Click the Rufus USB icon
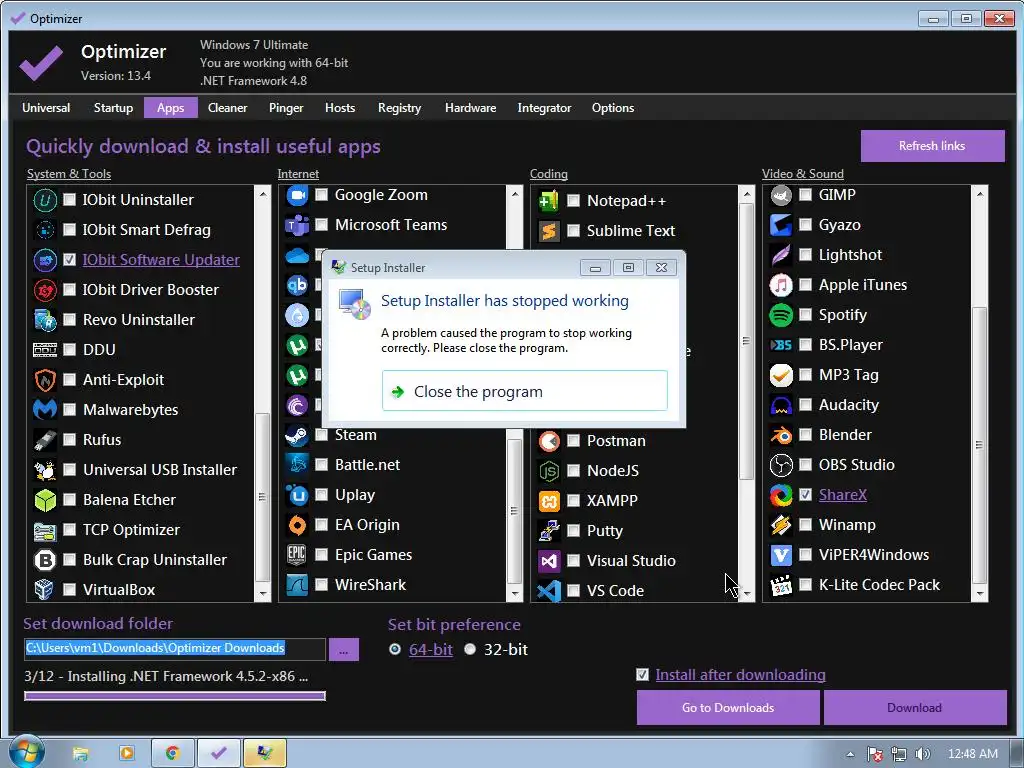The image size is (1024, 768). coord(45,440)
